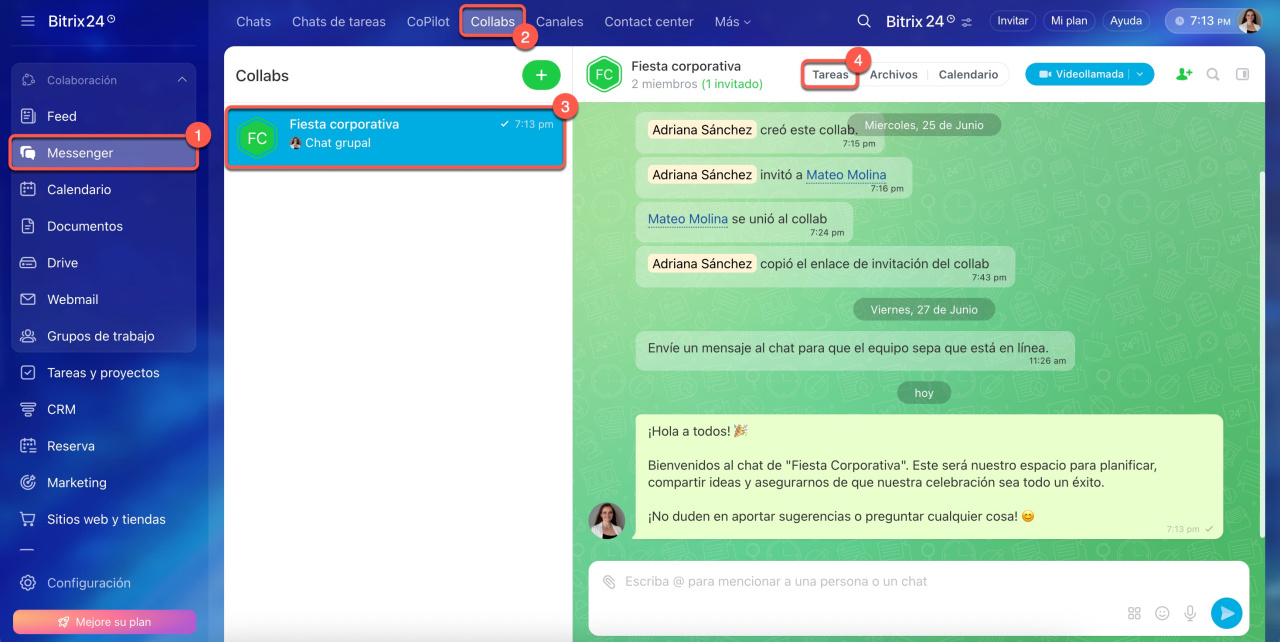This screenshot has height=642, width=1280.
Task: Switch to the Canales tab
Action: (x=559, y=21)
